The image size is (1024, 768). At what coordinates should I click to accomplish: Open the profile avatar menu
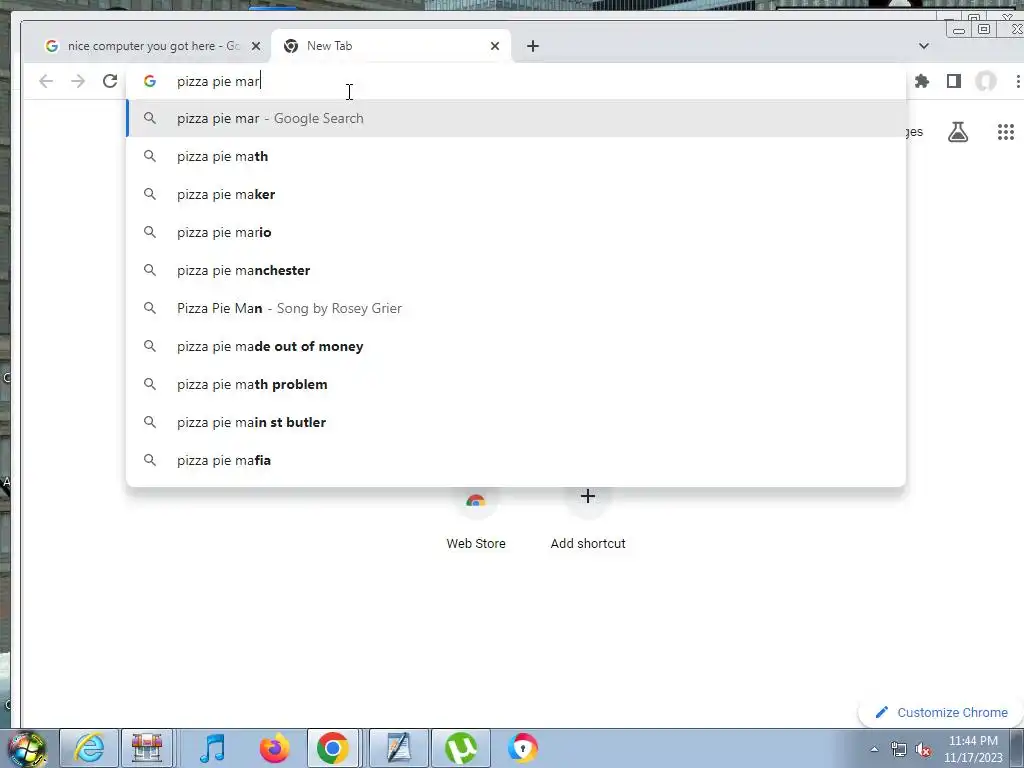tap(985, 81)
